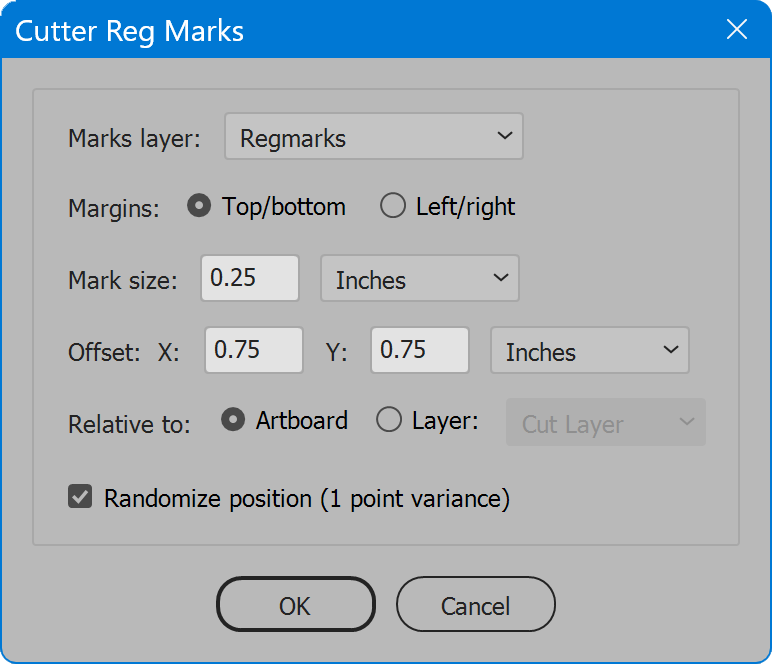This screenshot has width=772, height=664.
Task: Select the Top/bottom margins radio button
Action: (200, 206)
